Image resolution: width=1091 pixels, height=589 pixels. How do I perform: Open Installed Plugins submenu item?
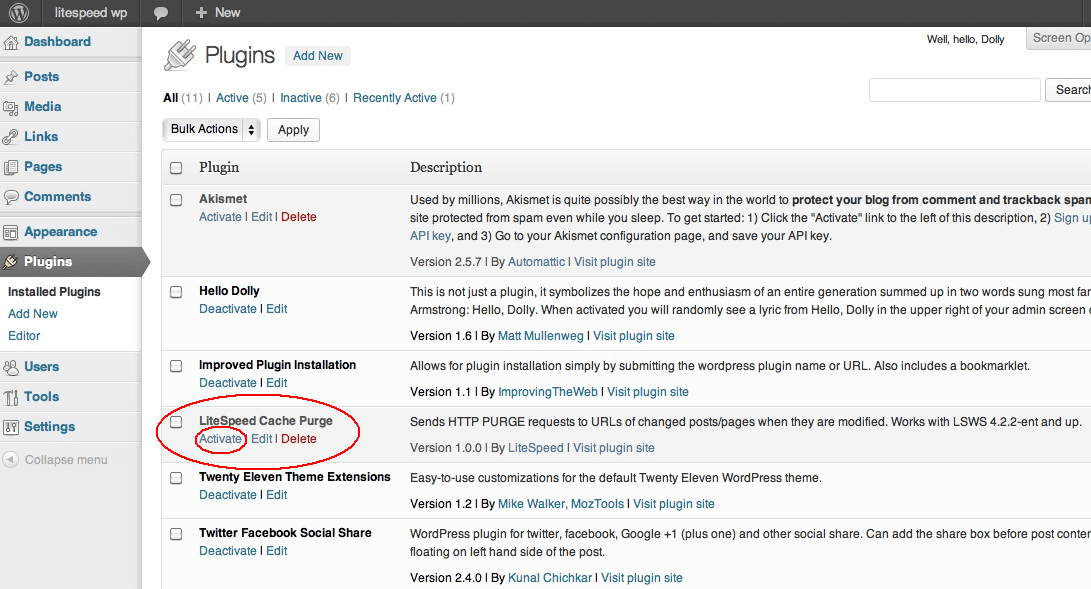[54, 291]
